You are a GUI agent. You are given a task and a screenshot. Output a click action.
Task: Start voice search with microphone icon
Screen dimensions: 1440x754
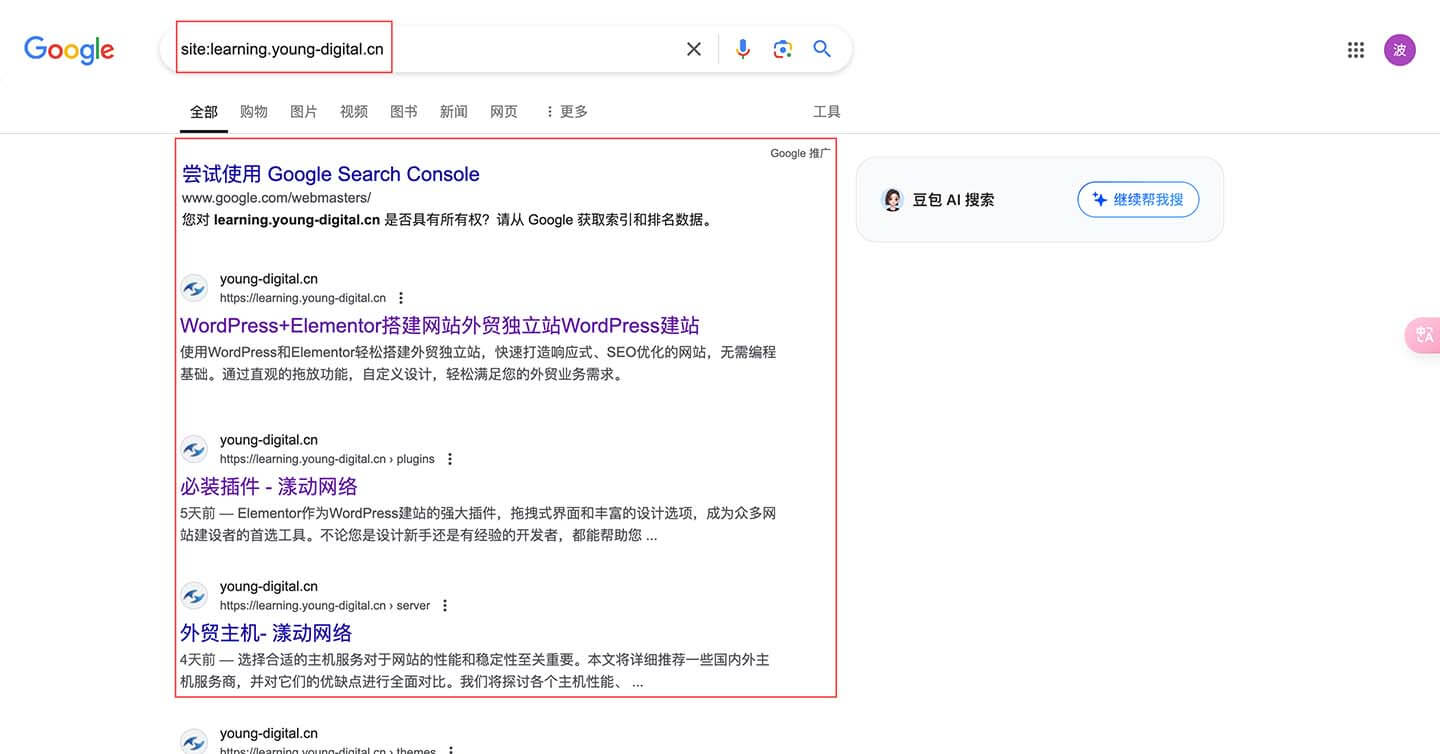(743, 49)
